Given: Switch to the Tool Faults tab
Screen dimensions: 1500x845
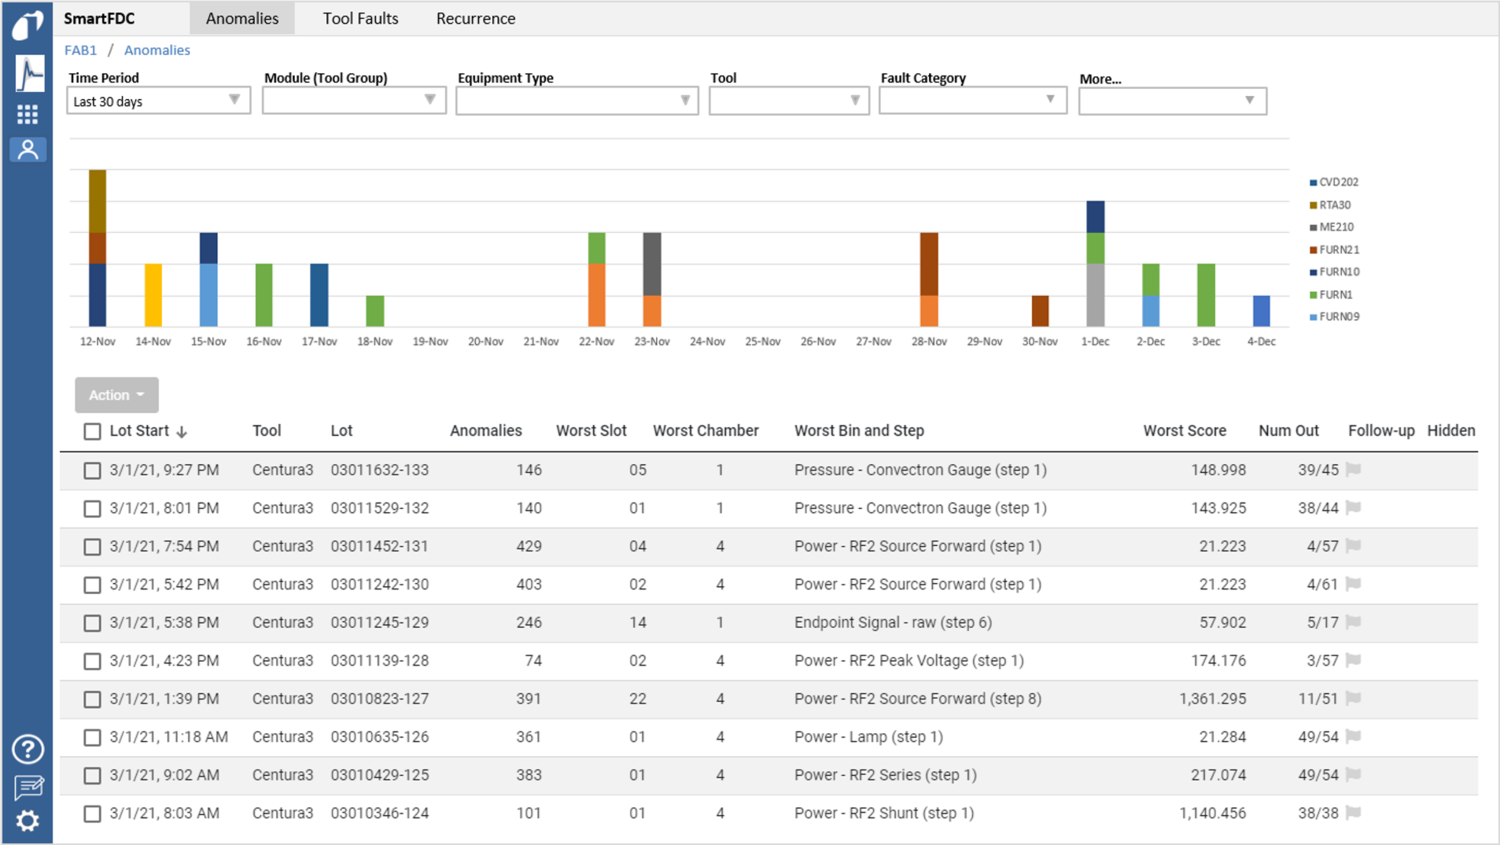Looking at the screenshot, I should [x=360, y=18].
